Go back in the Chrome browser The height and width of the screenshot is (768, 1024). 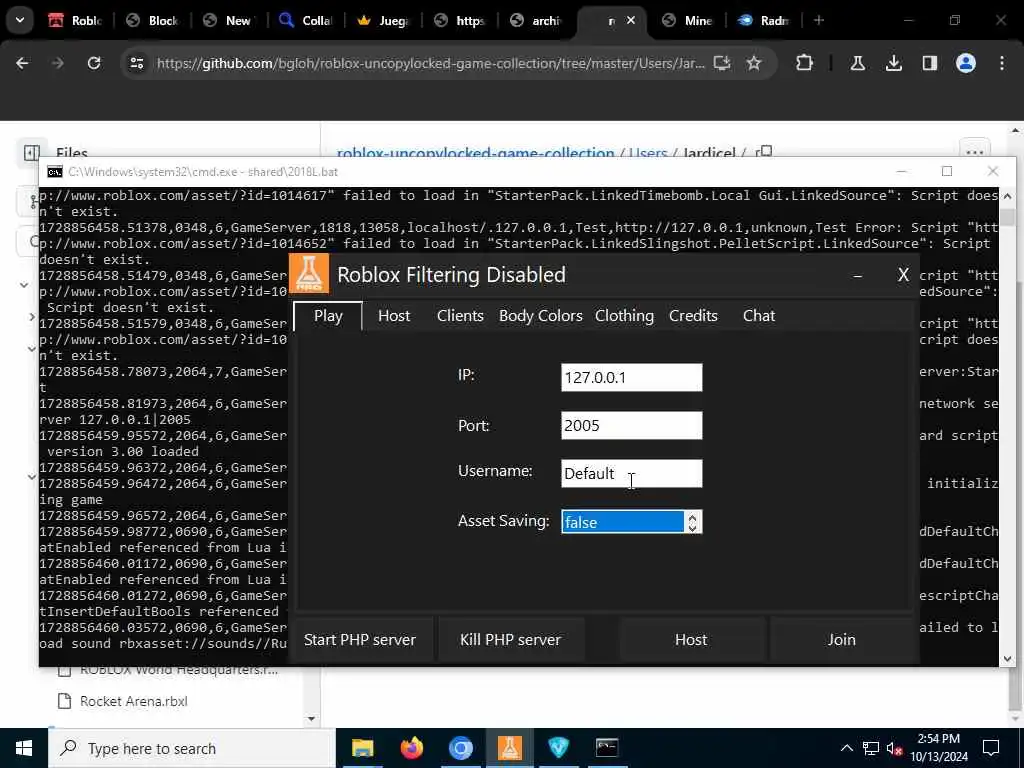pos(22,63)
